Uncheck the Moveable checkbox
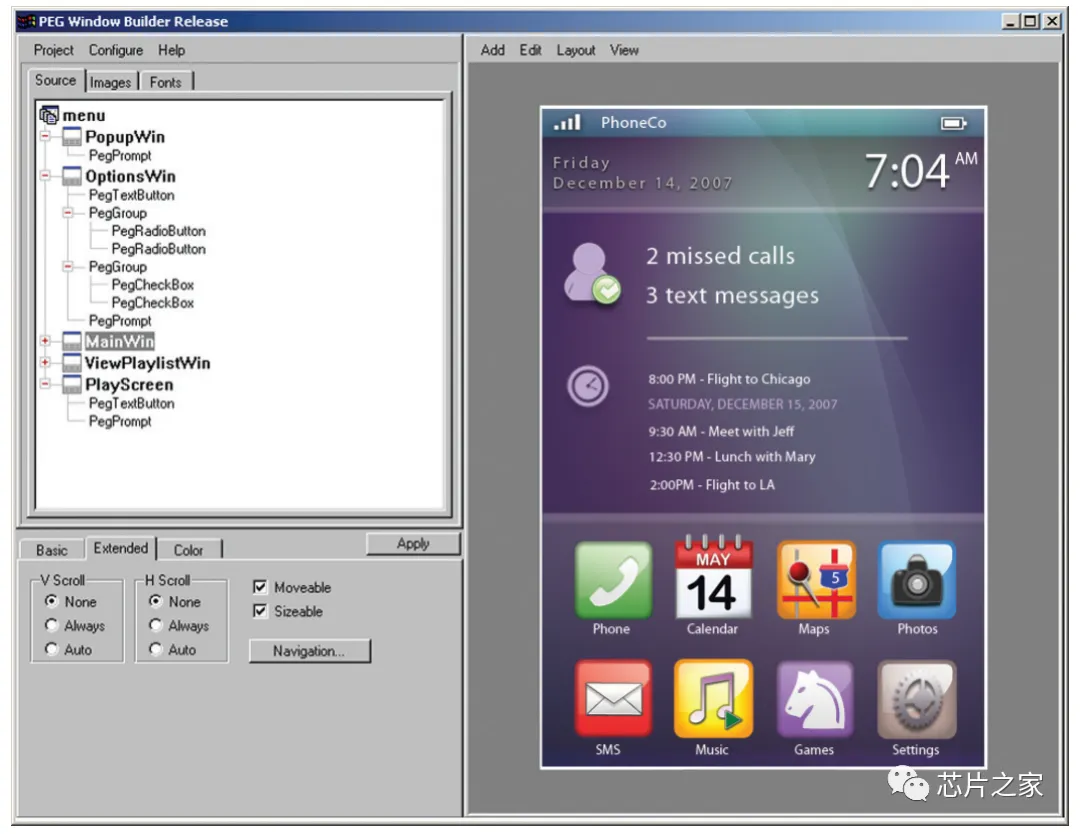1080x834 pixels. click(x=261, y=587)
